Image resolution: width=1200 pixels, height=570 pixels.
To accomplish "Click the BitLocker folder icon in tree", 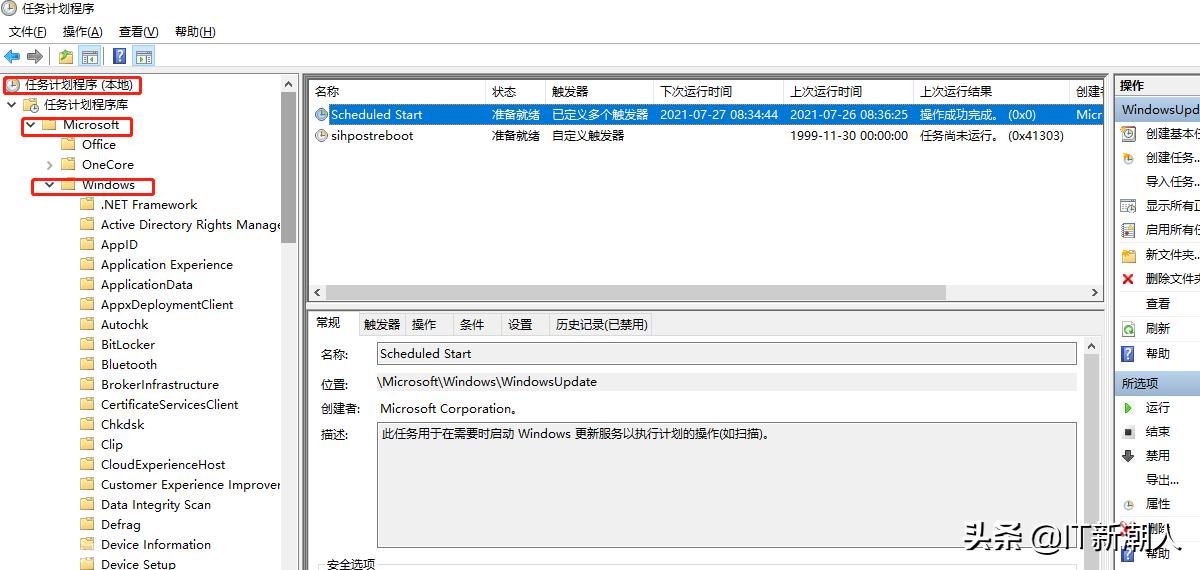I will pos(87,345).
